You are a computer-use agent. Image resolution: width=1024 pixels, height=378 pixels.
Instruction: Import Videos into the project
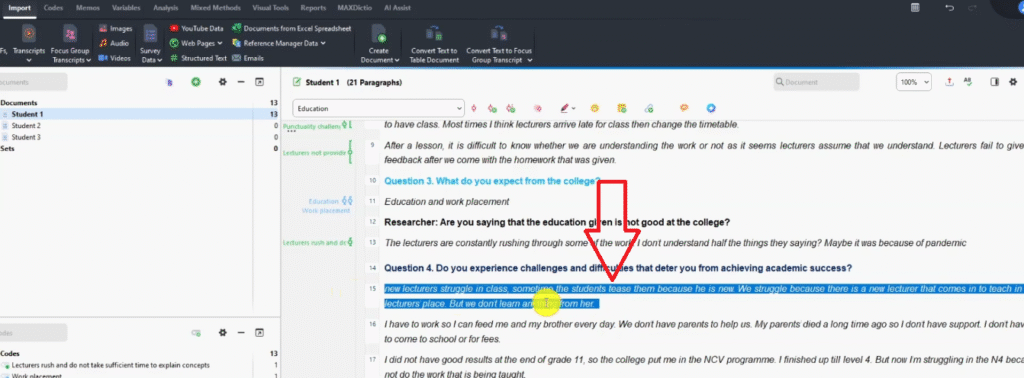[115, 58]
